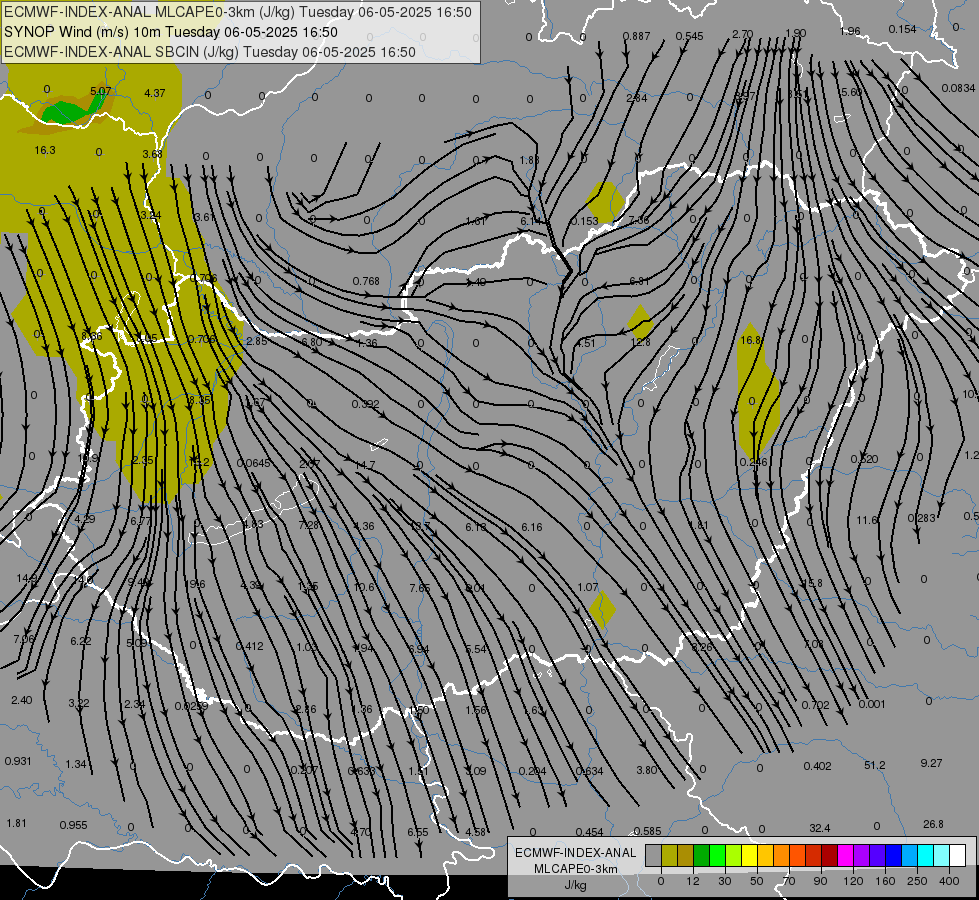Click the J/kg unit label in legend
Image resolution: width=979 pixels, height=900 pixels.
(576, 886)
